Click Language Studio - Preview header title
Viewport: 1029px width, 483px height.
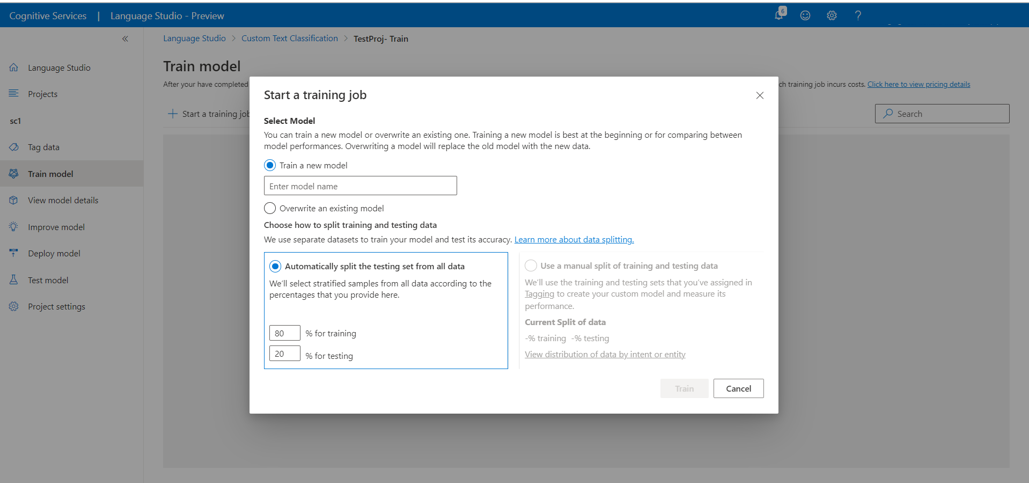point(167,16)
